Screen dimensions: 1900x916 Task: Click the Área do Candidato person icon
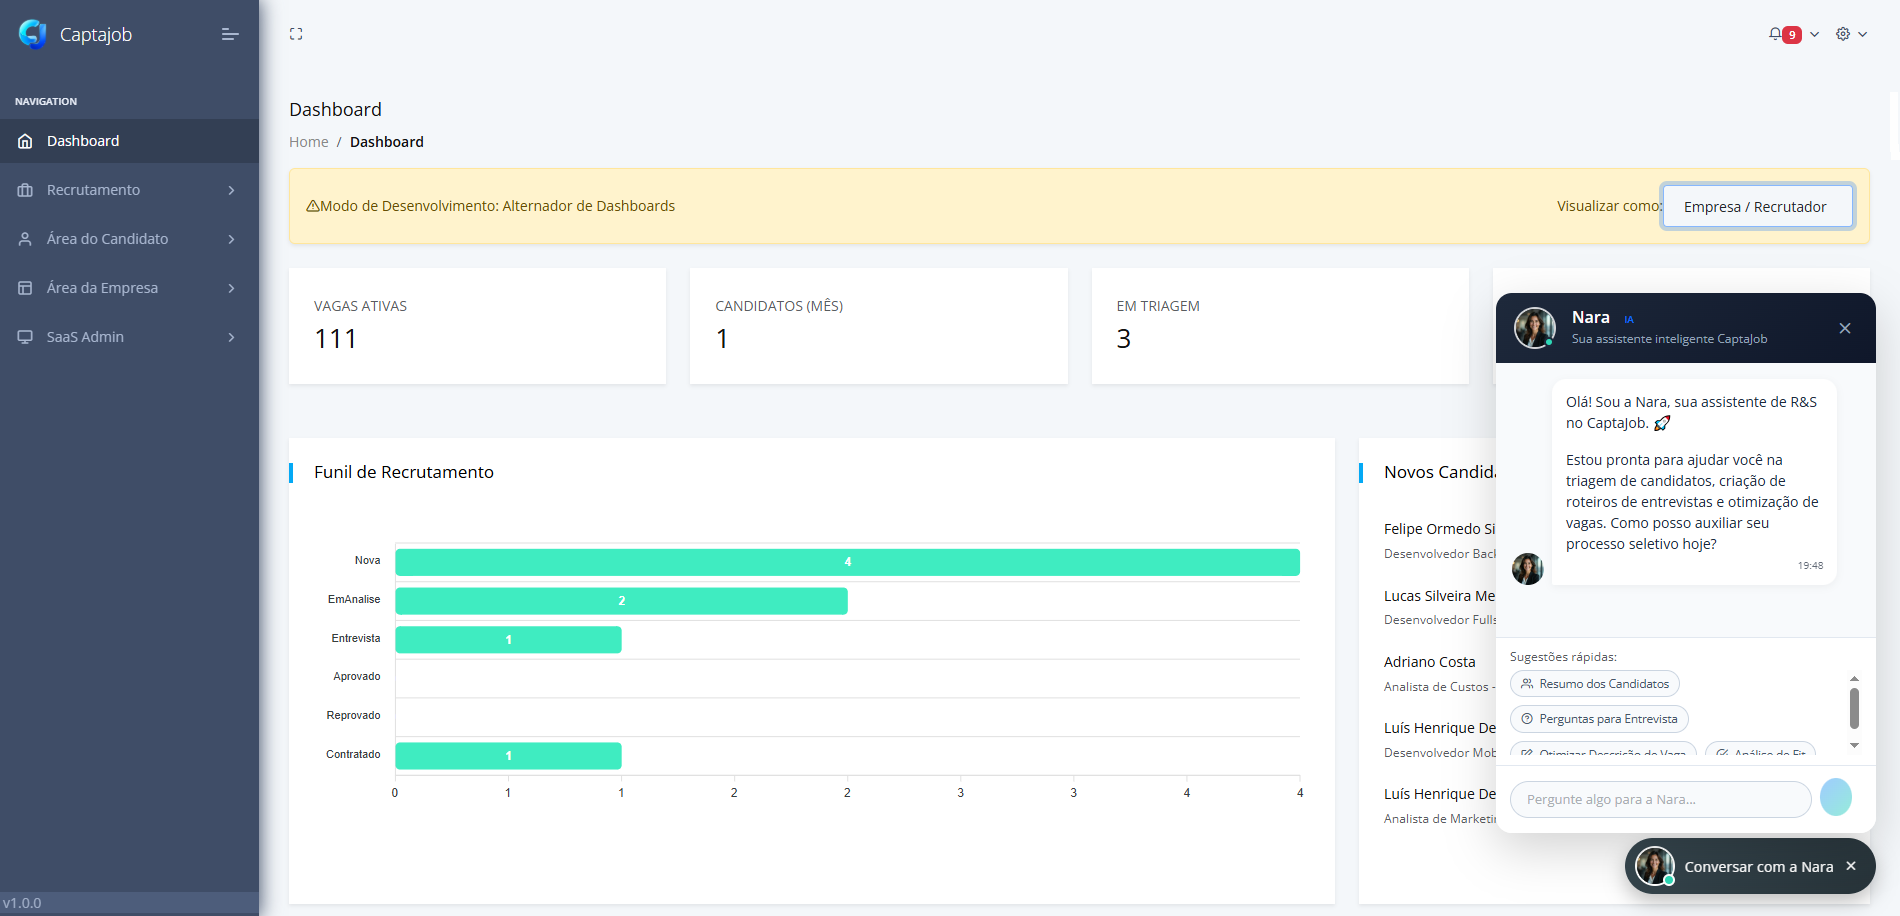(x=26, y=239)
